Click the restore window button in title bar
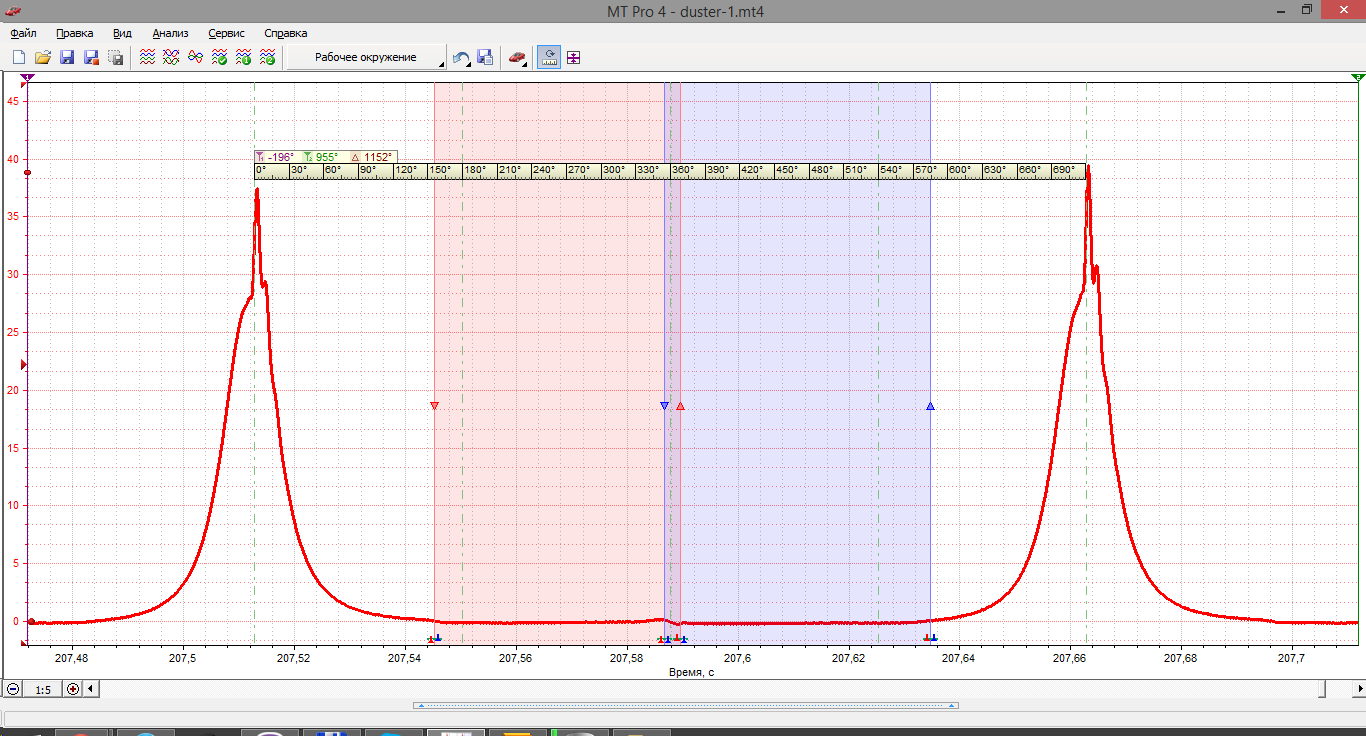 1307,10
